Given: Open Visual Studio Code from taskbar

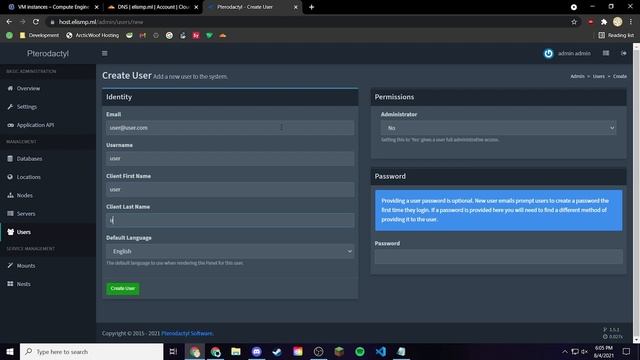Looking at the screenshot, I should click(380, 351).
